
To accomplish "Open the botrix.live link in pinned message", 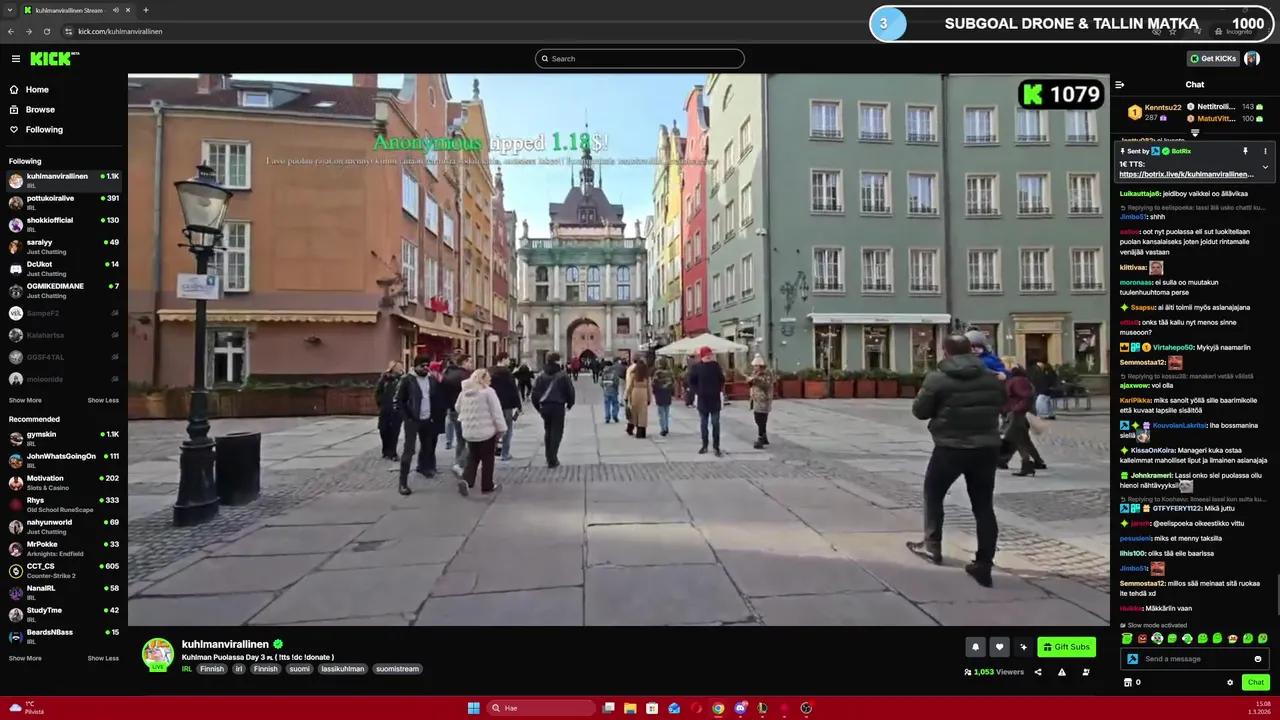I will tap(1186, 174).
